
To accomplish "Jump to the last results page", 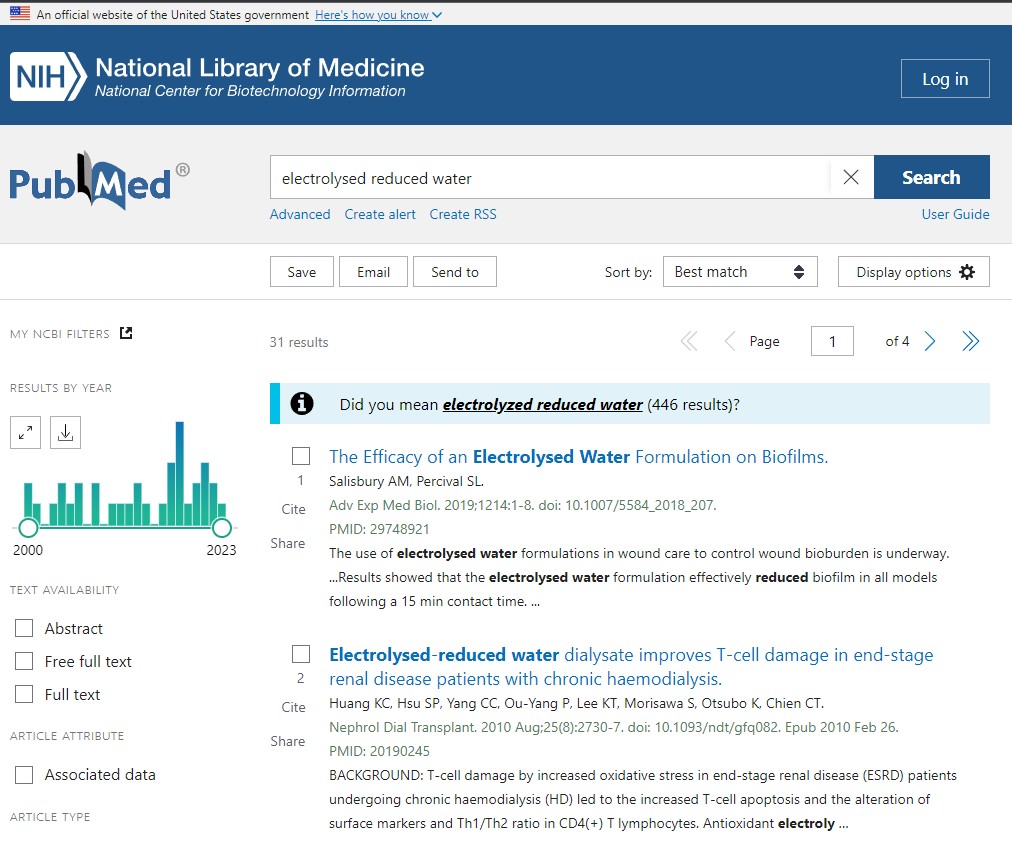I will coord(970,341).
